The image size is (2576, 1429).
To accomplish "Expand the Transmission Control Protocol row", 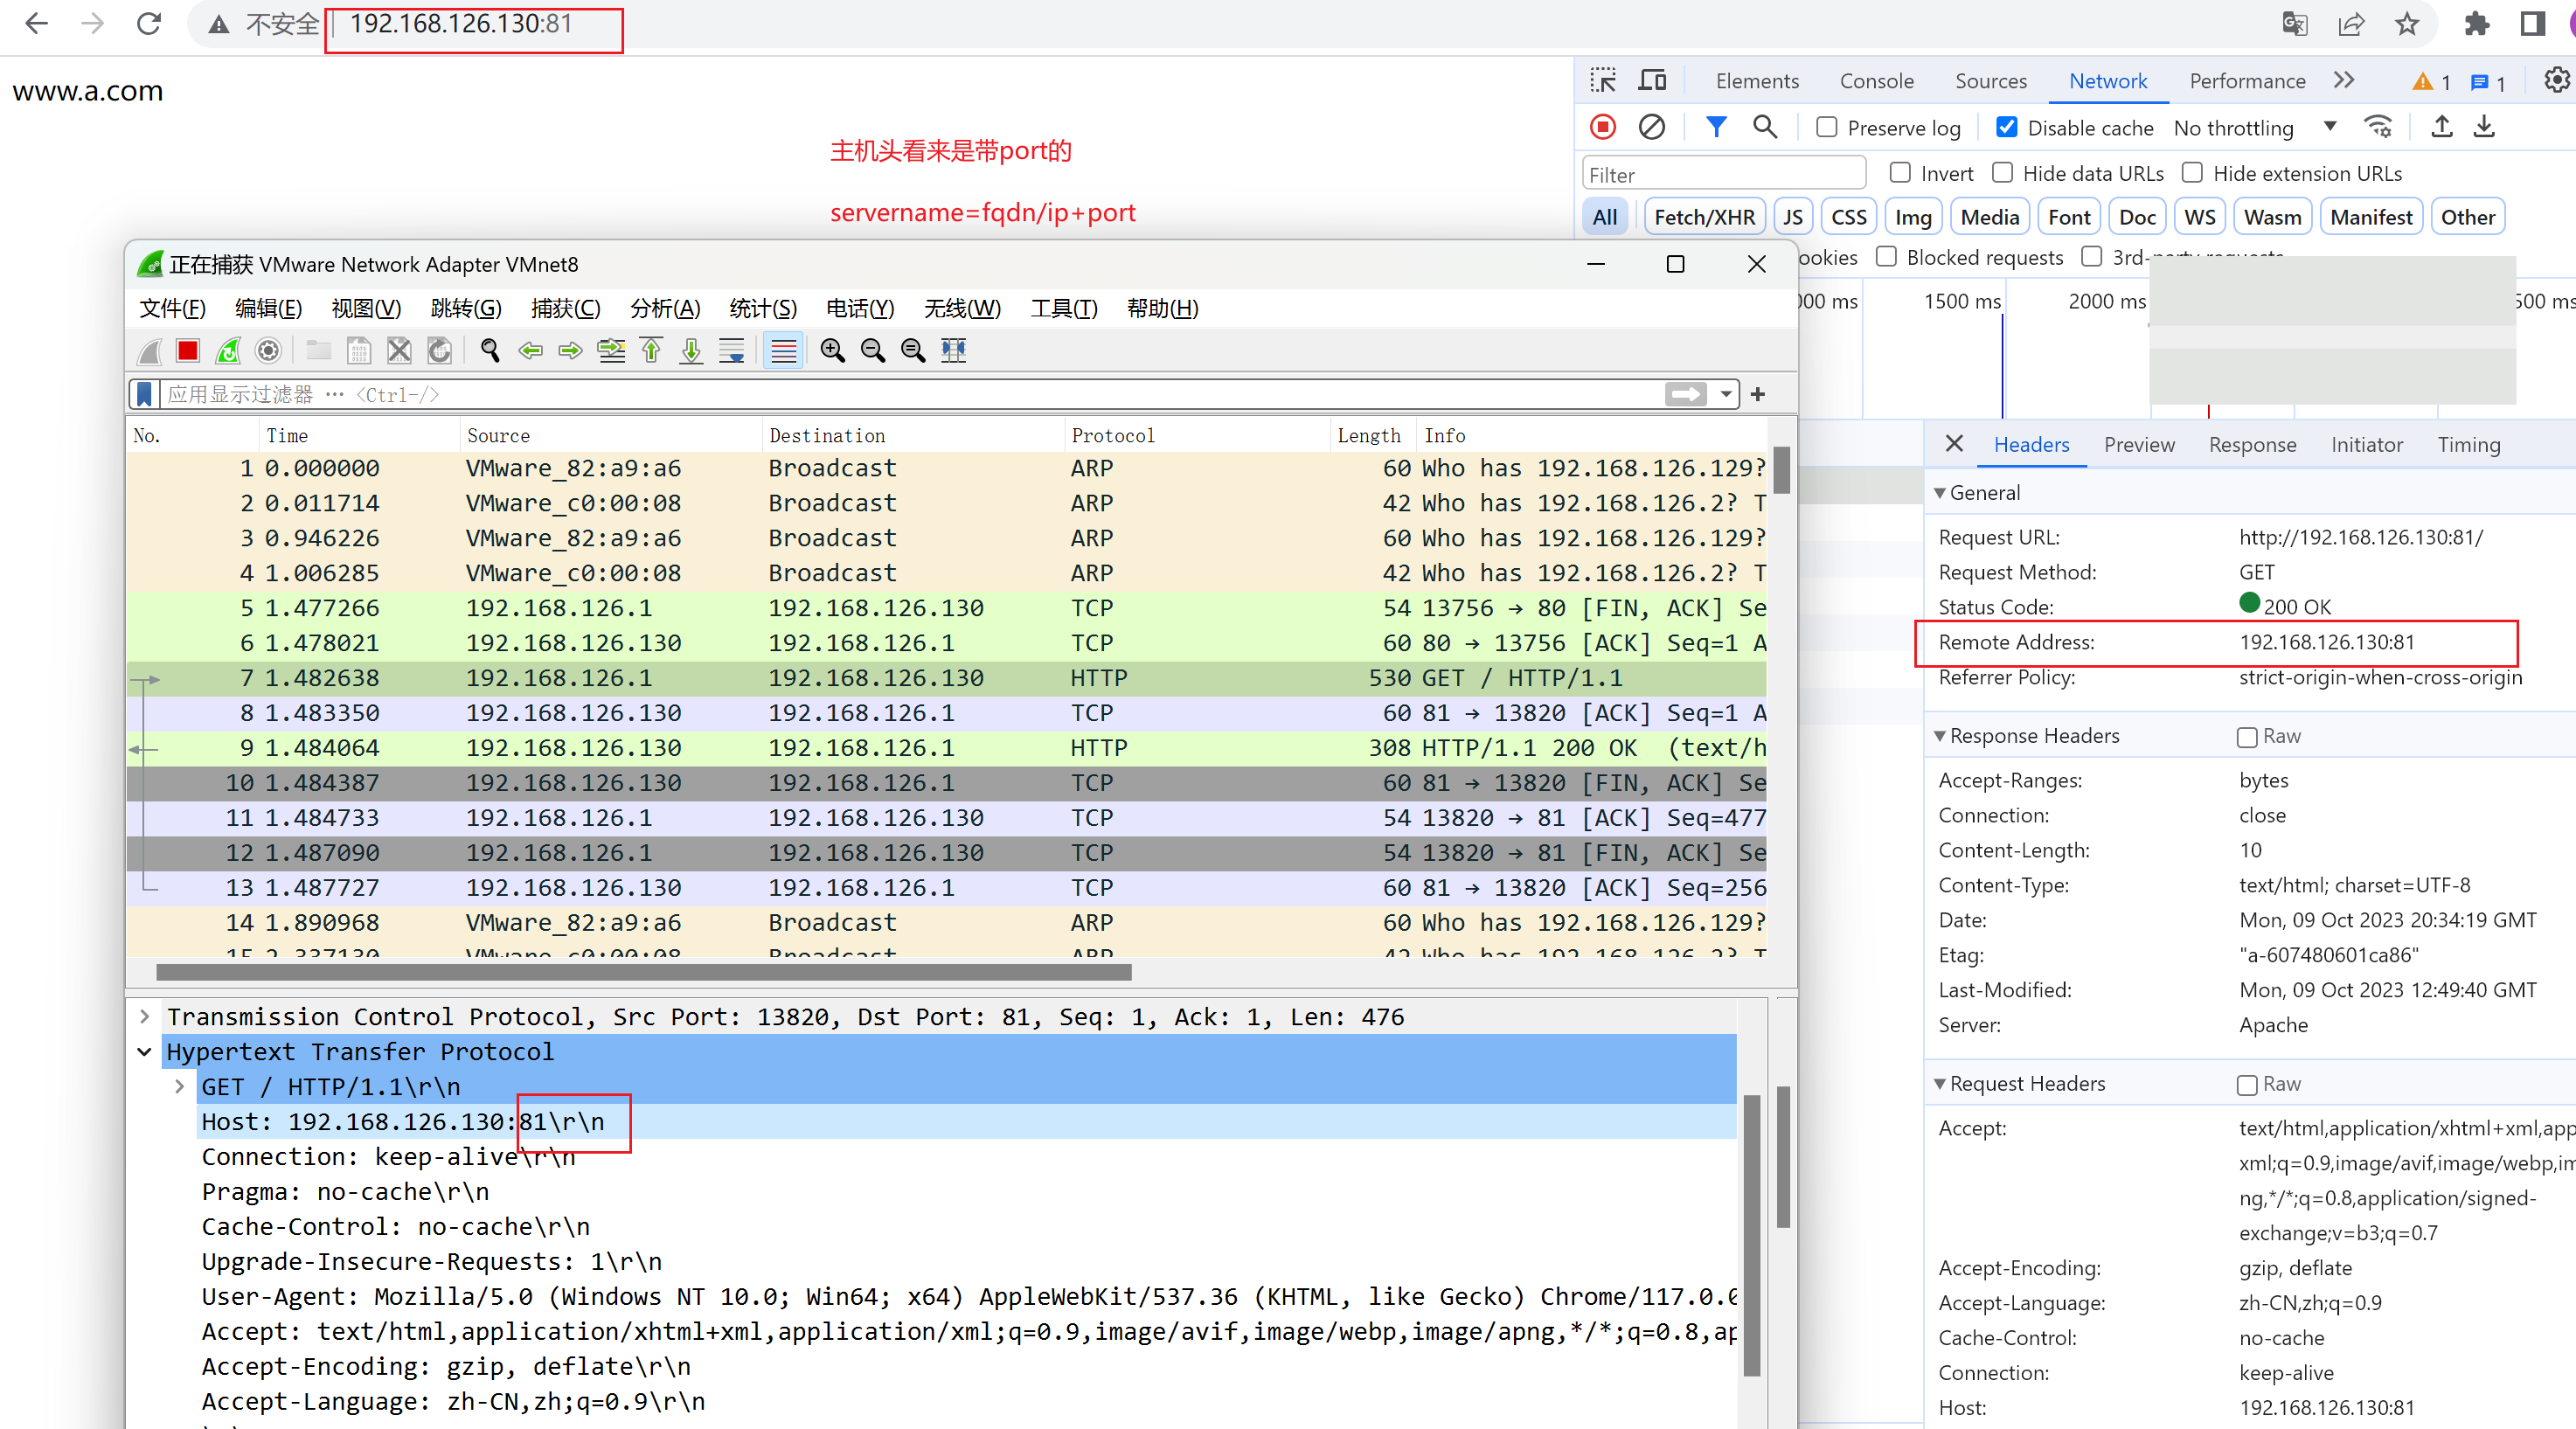I will tap(145, 1017).
